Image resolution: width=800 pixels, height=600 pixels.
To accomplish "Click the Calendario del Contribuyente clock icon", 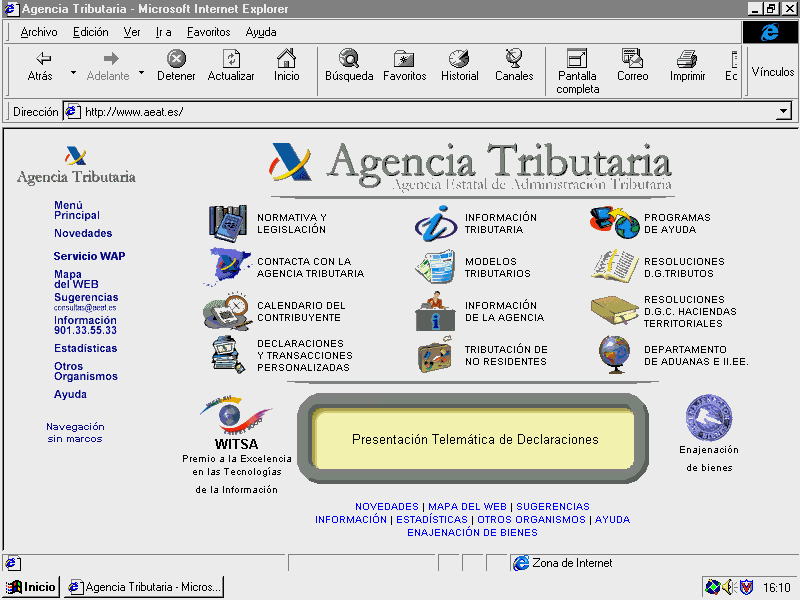I will pyautogui.click(x=228, y=311).
